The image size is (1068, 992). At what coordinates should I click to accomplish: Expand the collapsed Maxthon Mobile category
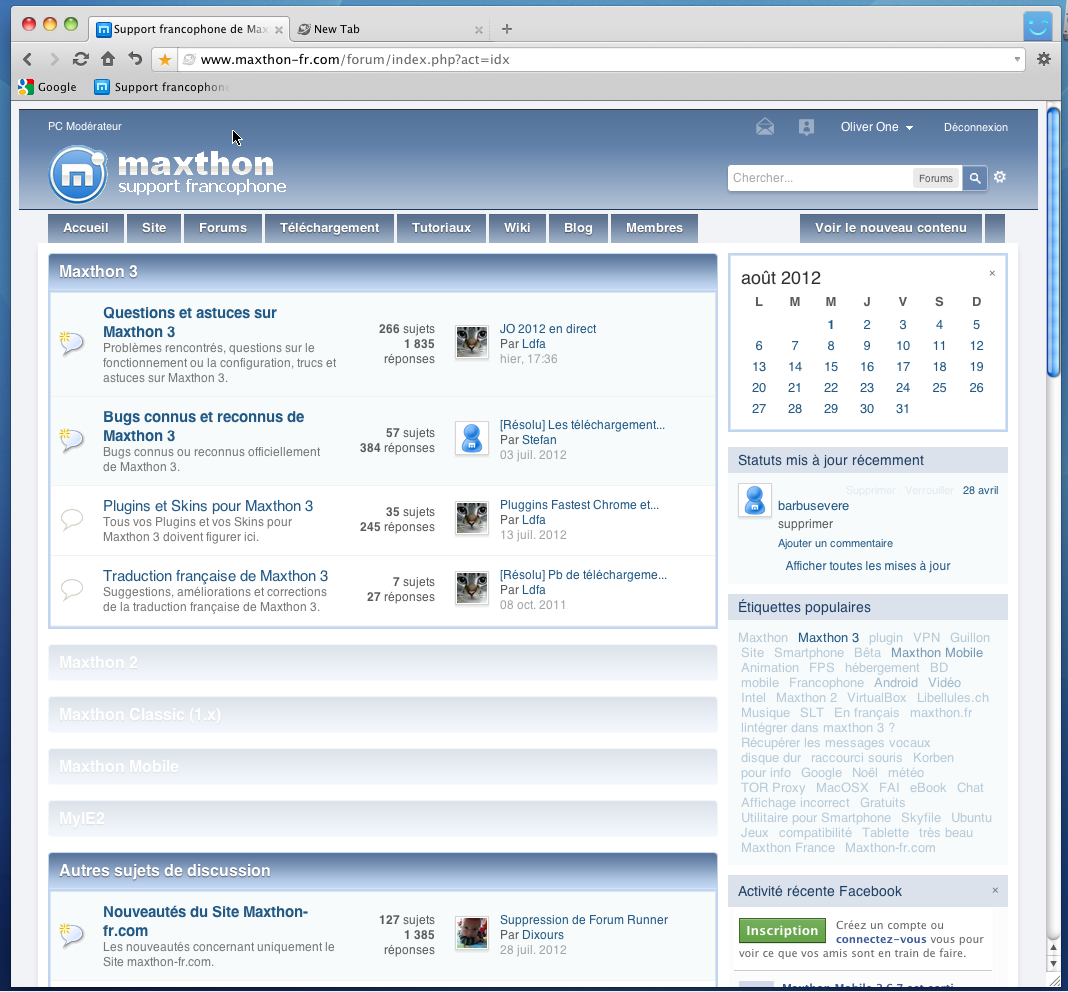click(x=383, y=766)
